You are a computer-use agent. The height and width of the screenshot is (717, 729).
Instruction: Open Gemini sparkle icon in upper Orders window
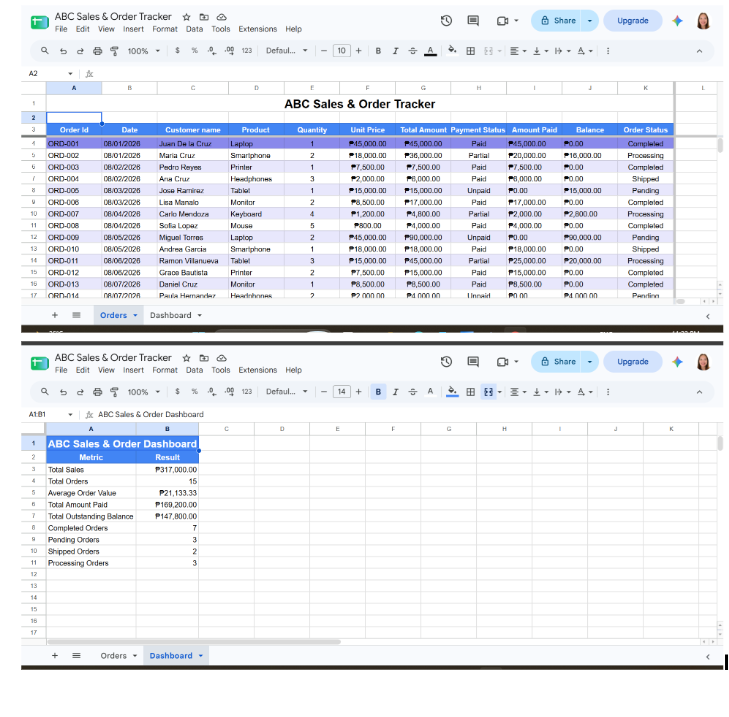point(677,20)
